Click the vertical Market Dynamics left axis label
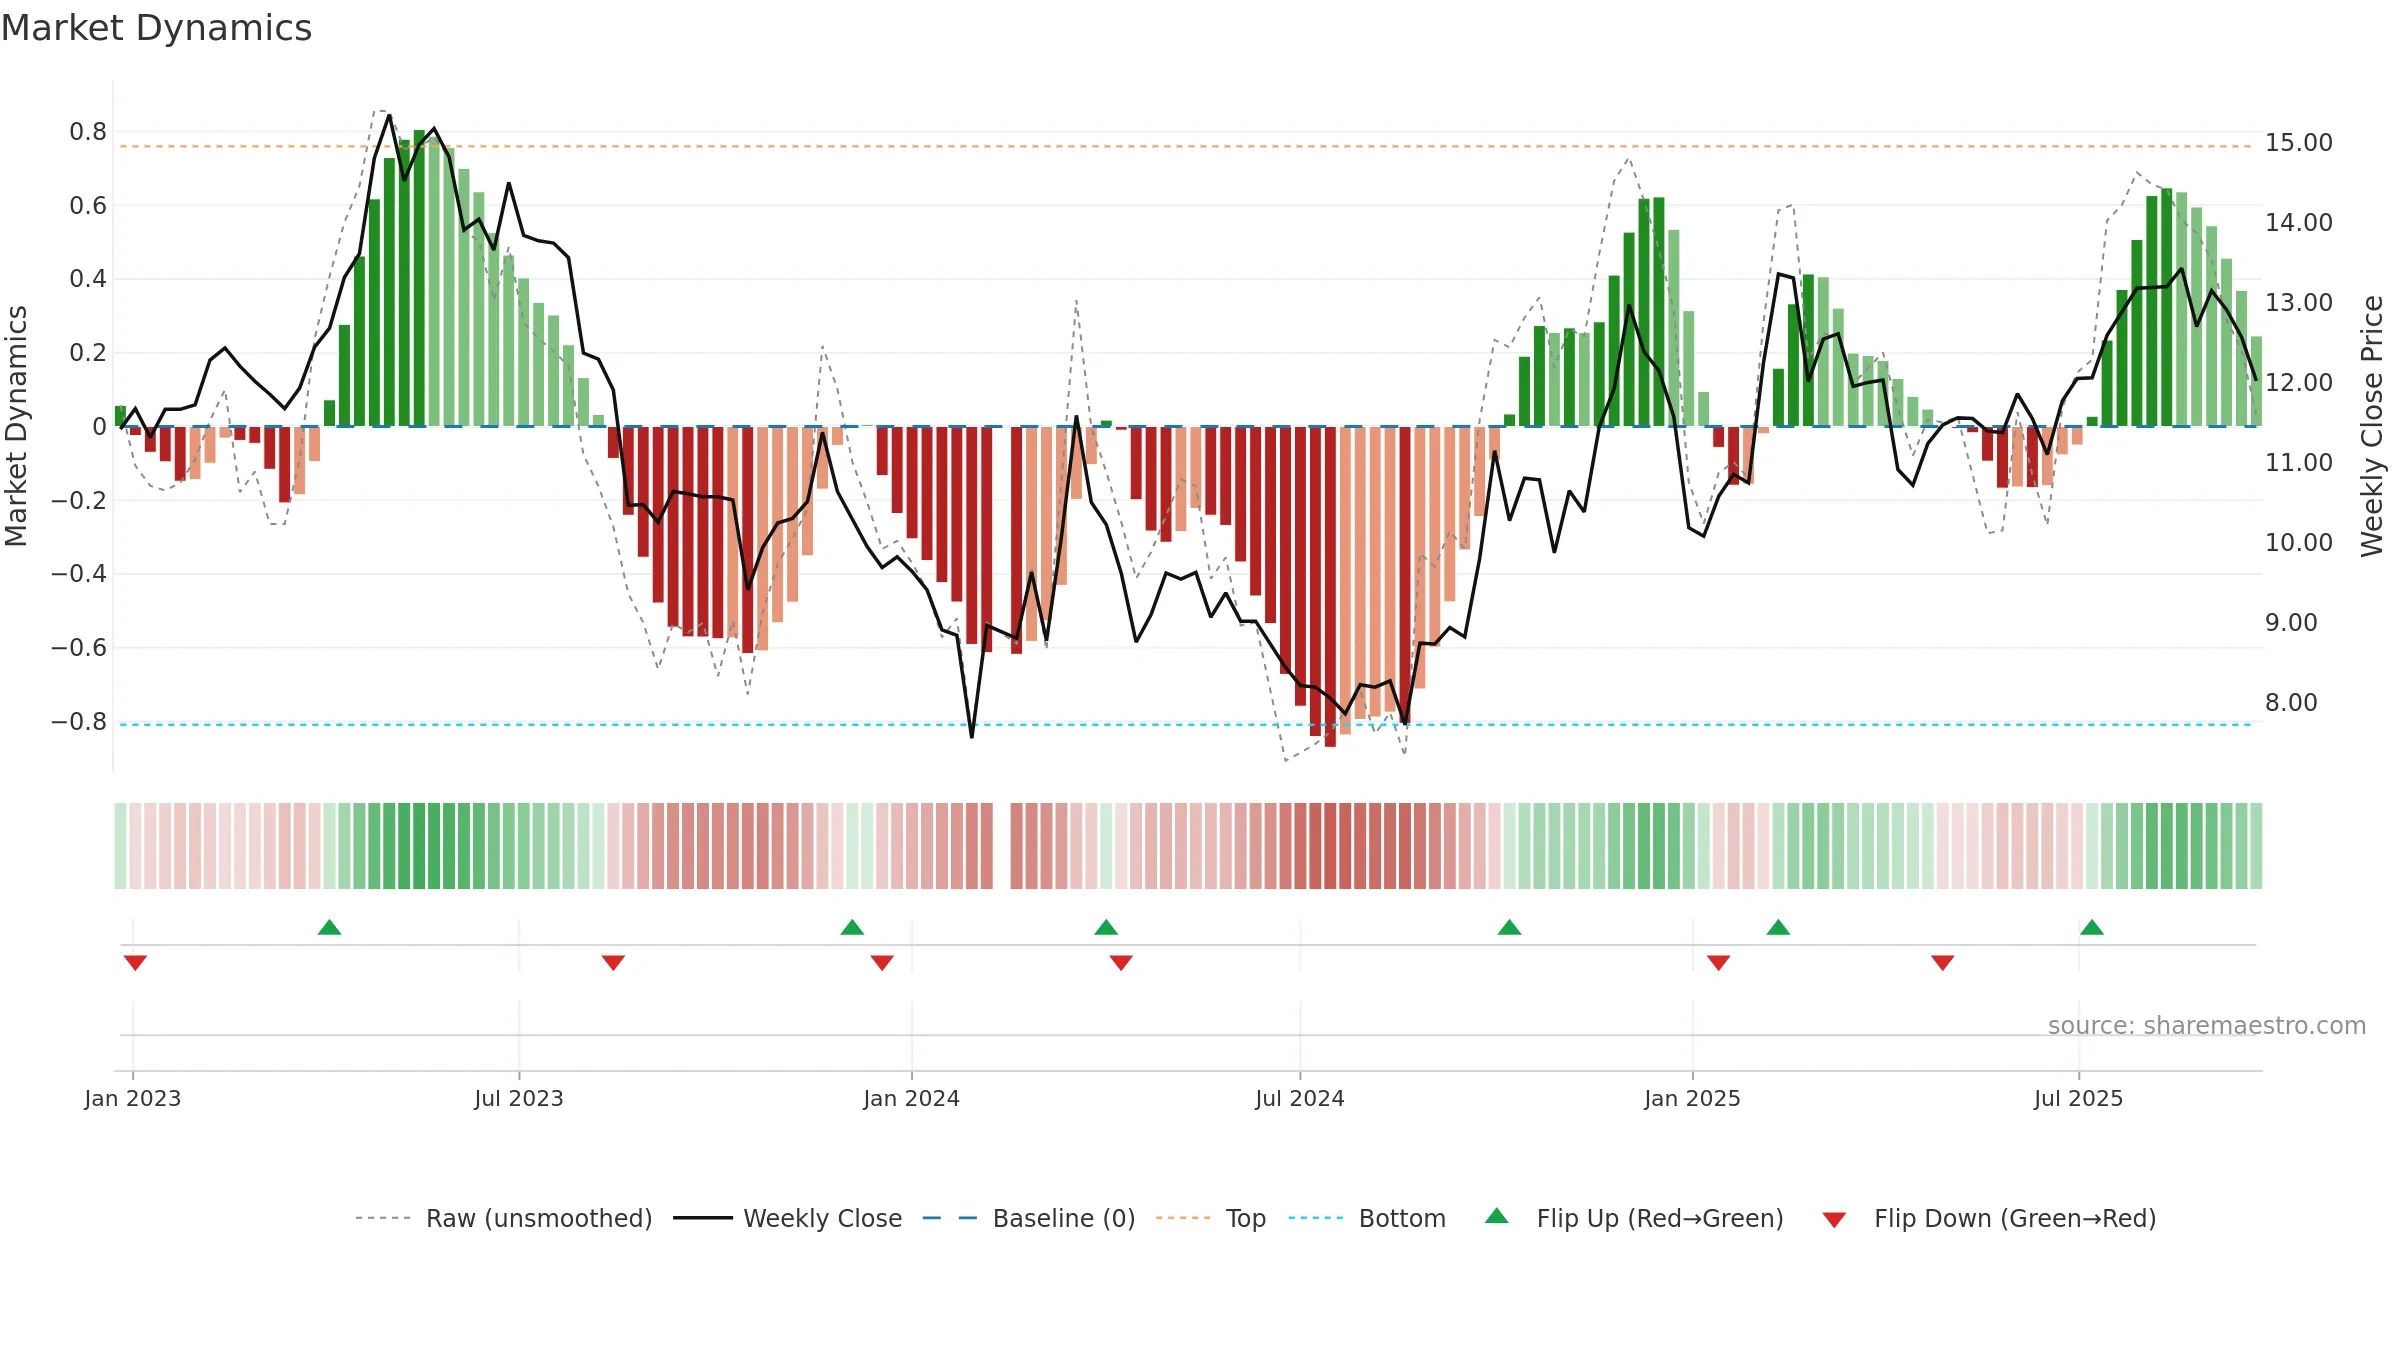 tap(16, 426)
